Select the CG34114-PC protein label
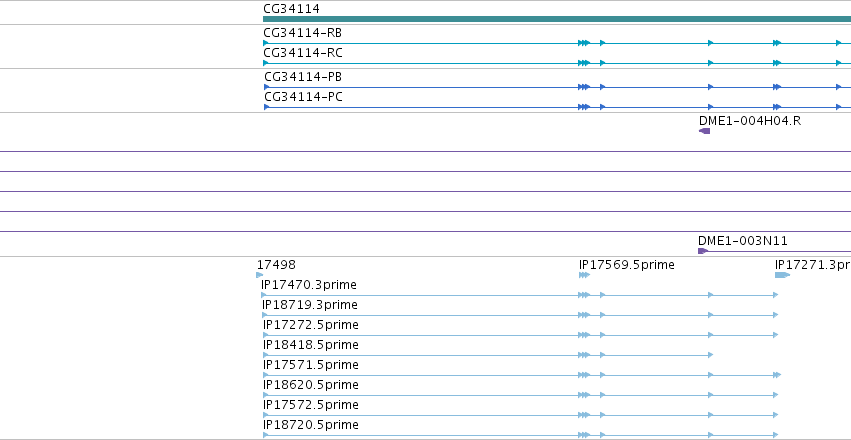 tap(303, 97)
